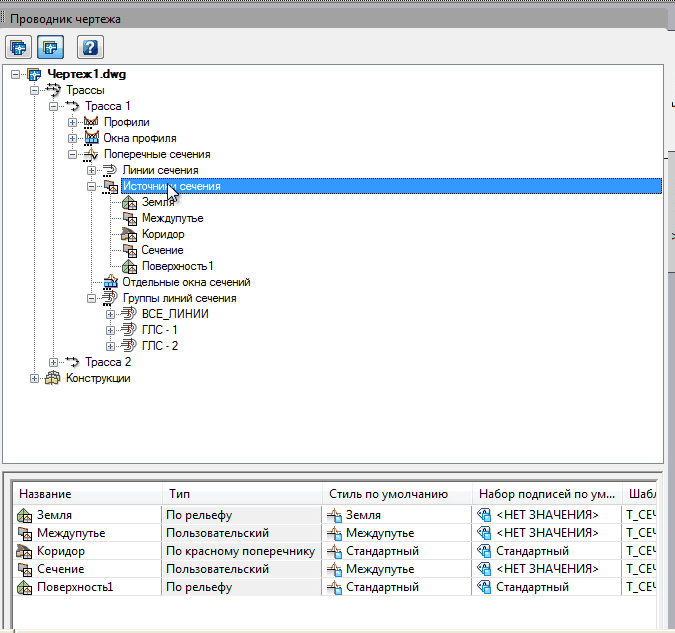Click the Отдельные окна сечений icon

pyautogui.click(x=111, y=282)
